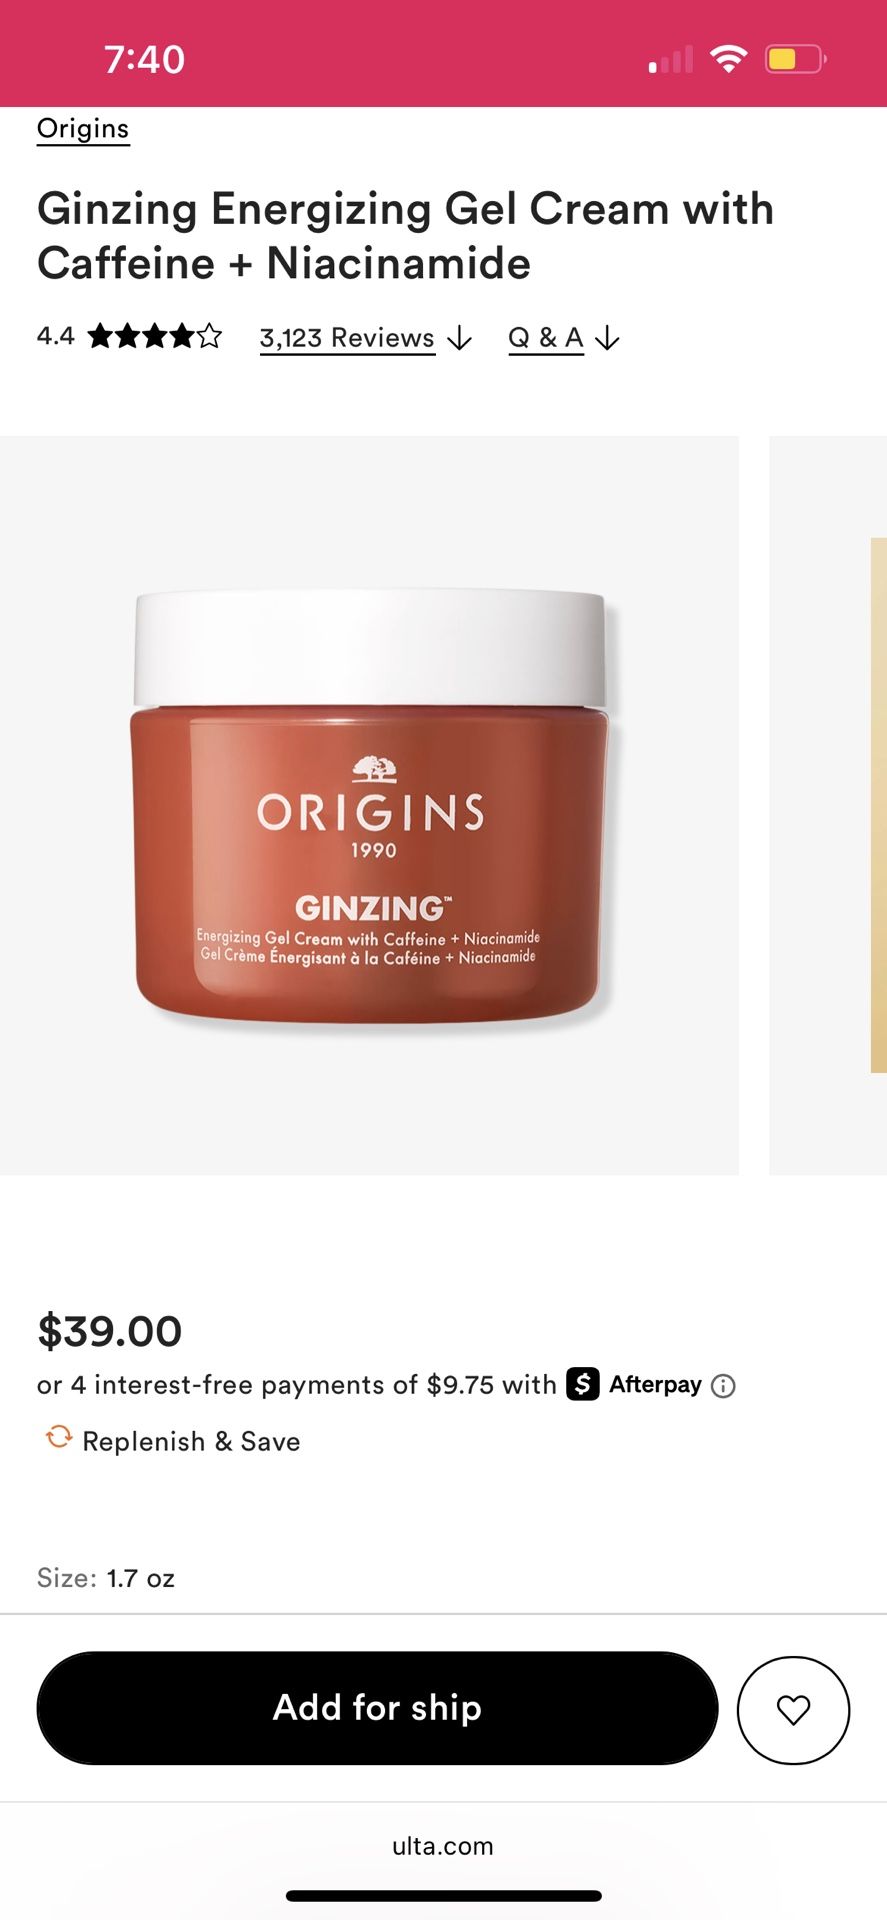
Task: Tap the heart favorite icon
Action: pos(793,1710)
